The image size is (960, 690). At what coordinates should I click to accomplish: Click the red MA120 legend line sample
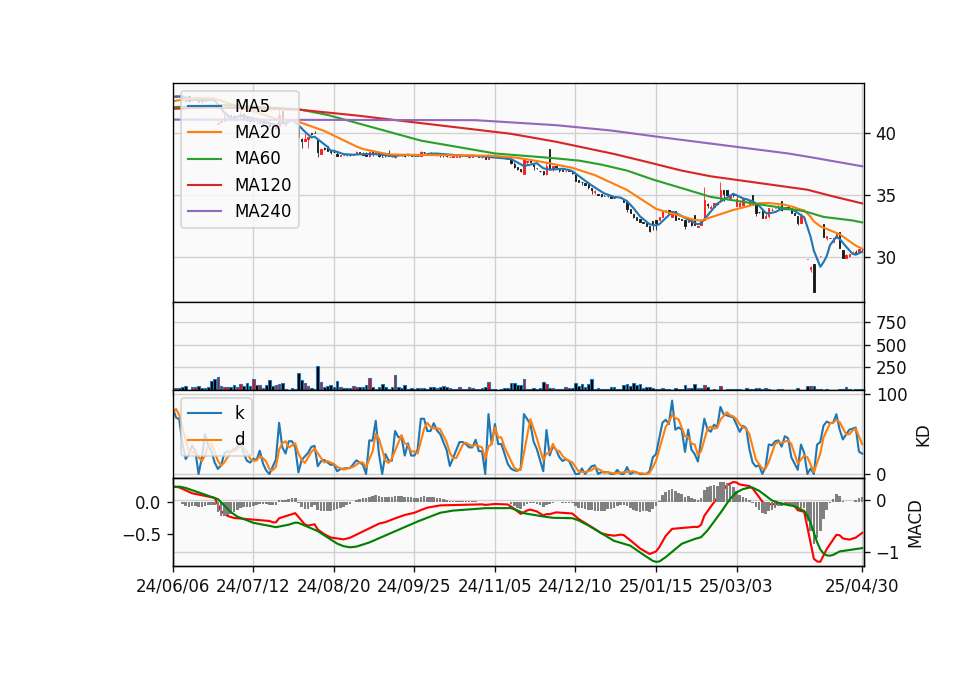(204, 185)
